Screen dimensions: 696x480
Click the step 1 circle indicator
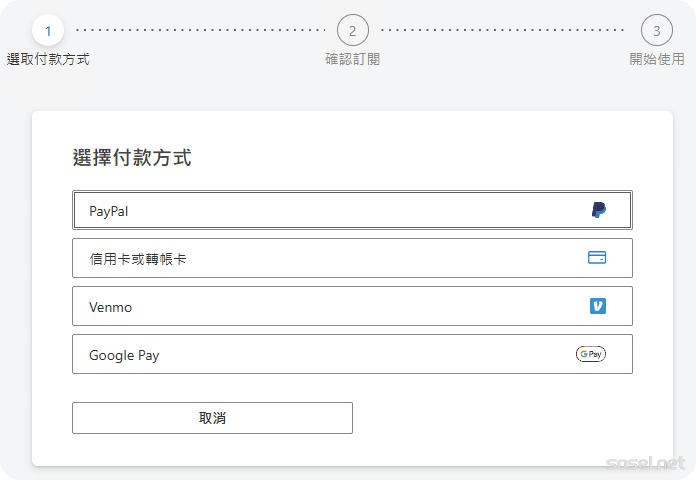coord(47,30)
